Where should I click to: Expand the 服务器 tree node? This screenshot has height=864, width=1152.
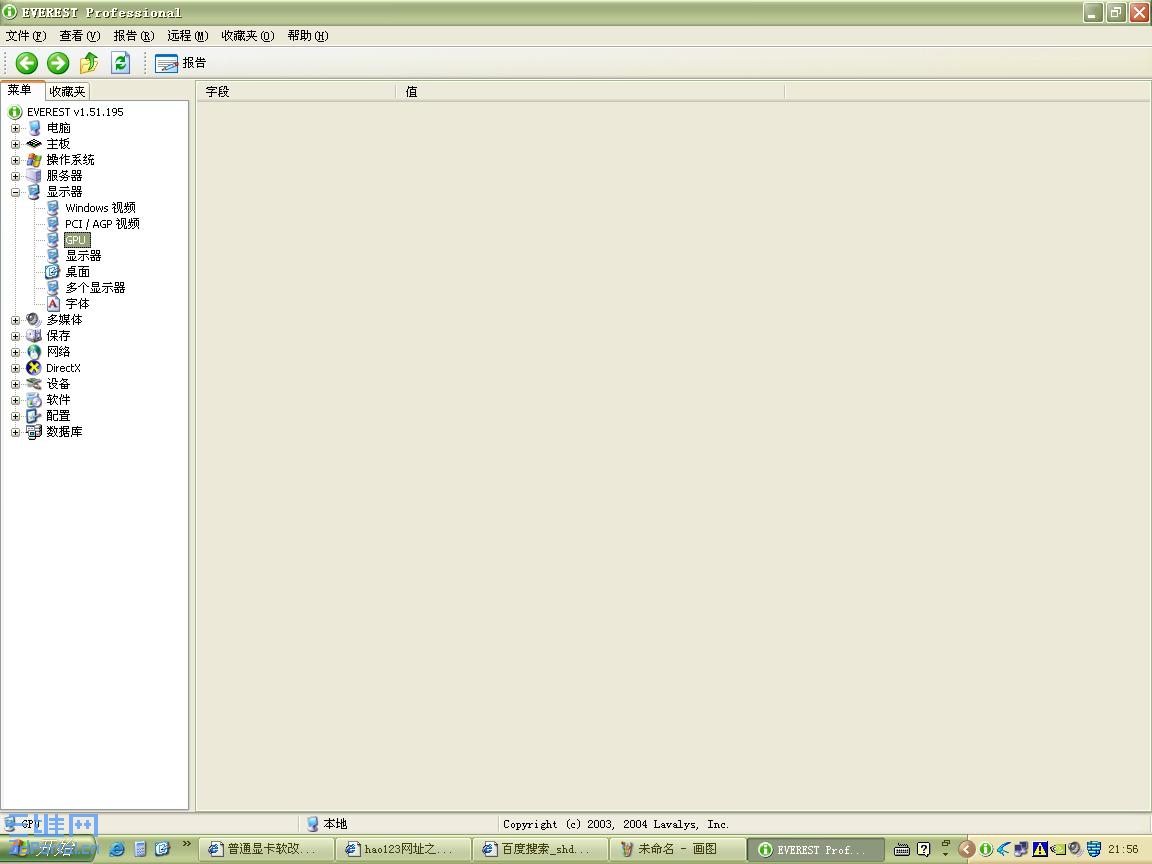coord(15,176)
